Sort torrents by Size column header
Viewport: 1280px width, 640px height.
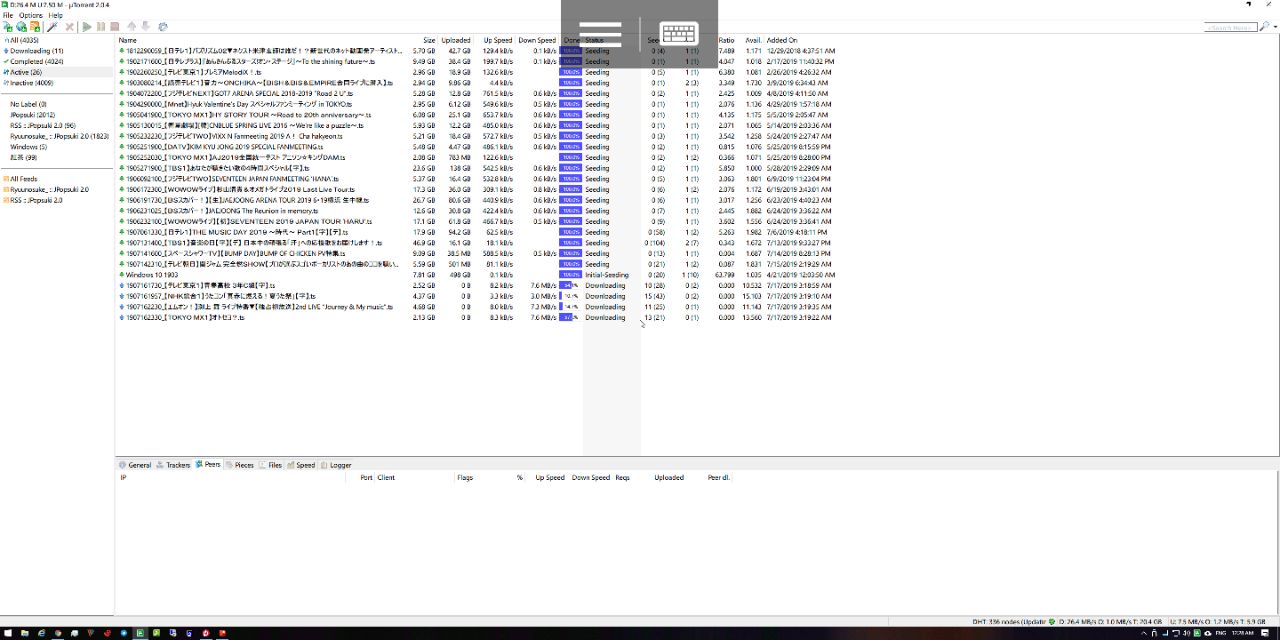point(429,41)
